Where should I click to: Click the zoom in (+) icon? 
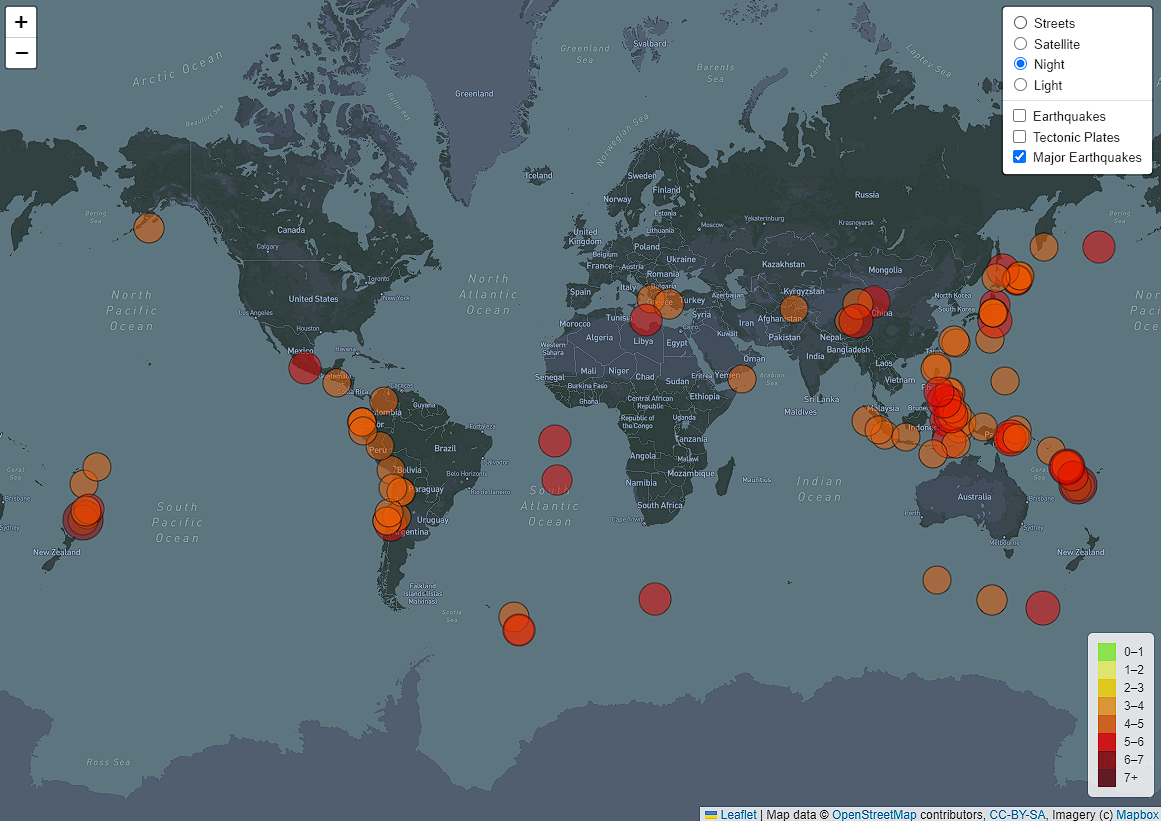pos(21,21)
